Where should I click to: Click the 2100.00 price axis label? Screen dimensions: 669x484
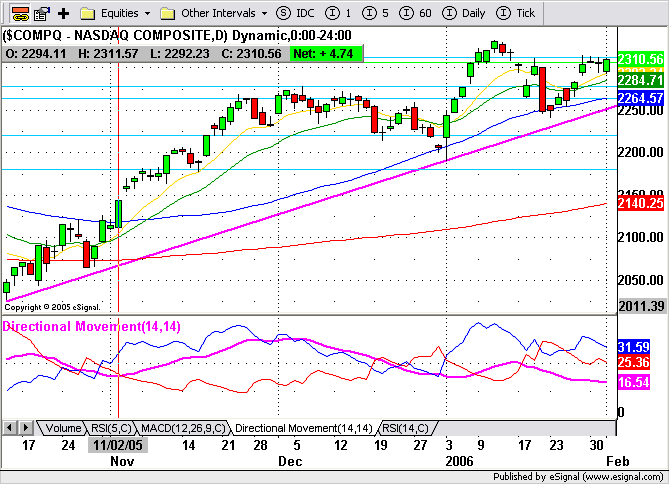[641, 237]
